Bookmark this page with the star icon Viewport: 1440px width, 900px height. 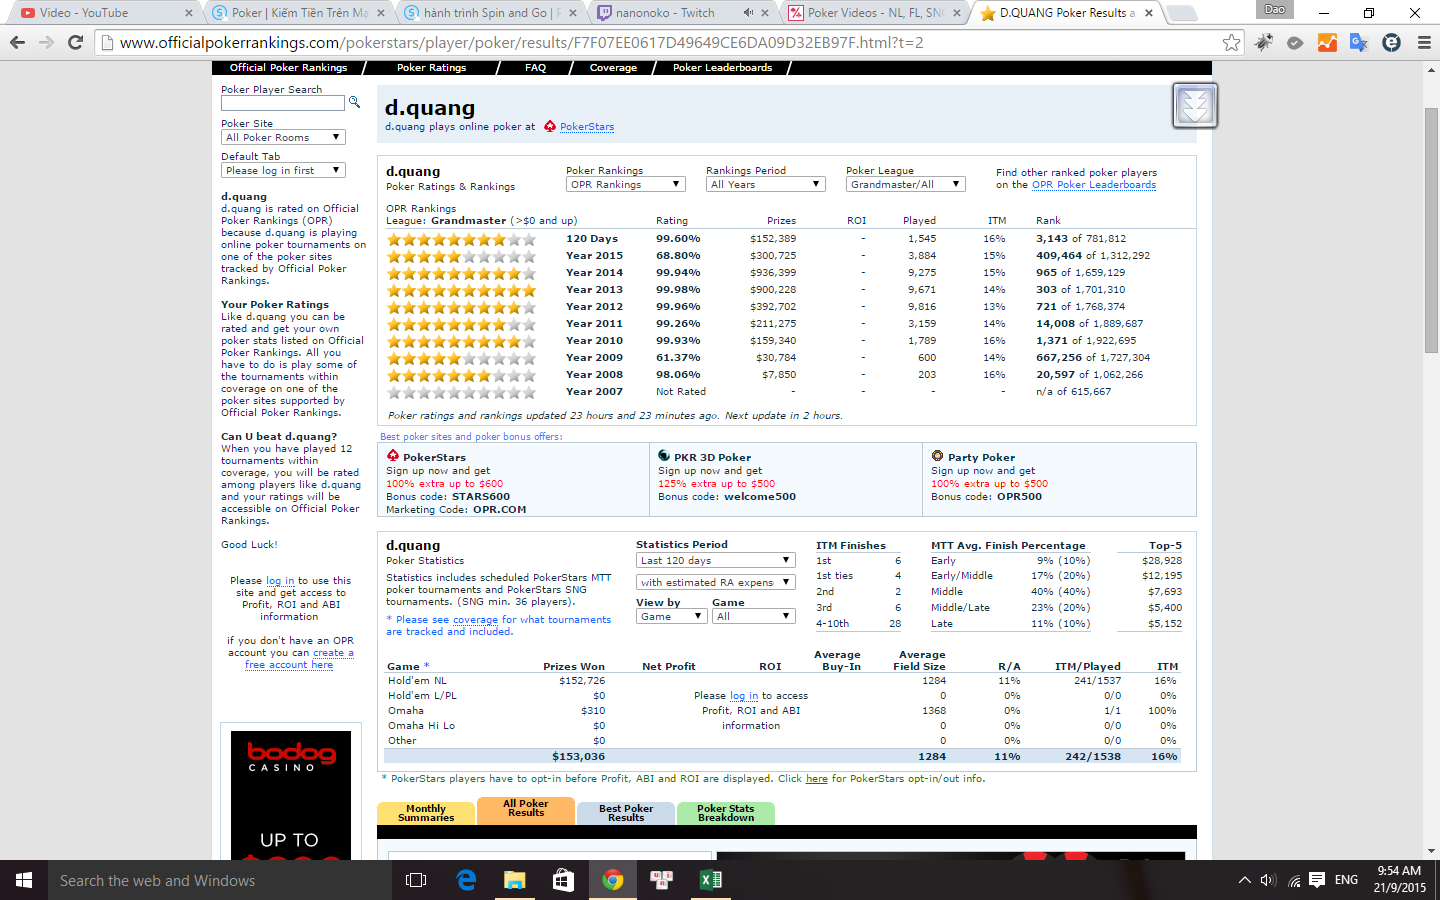point(1231,42)
